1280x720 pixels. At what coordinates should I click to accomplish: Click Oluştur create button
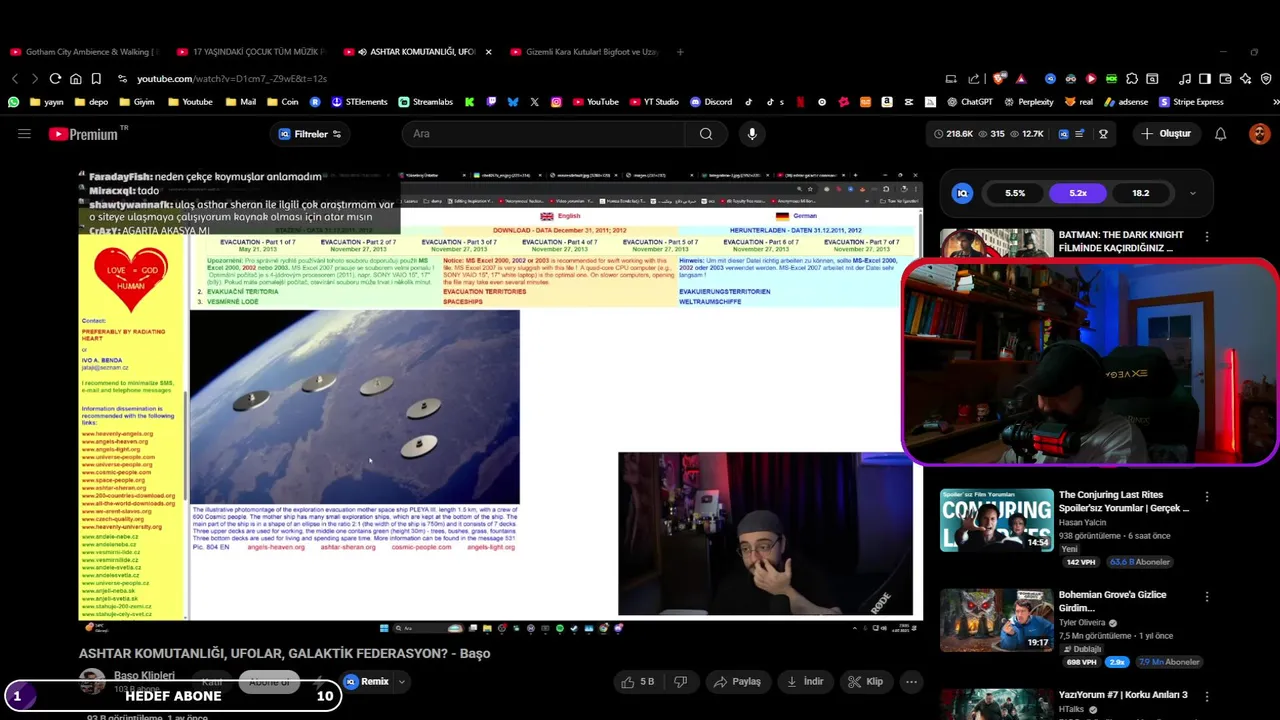point(1166,134)
